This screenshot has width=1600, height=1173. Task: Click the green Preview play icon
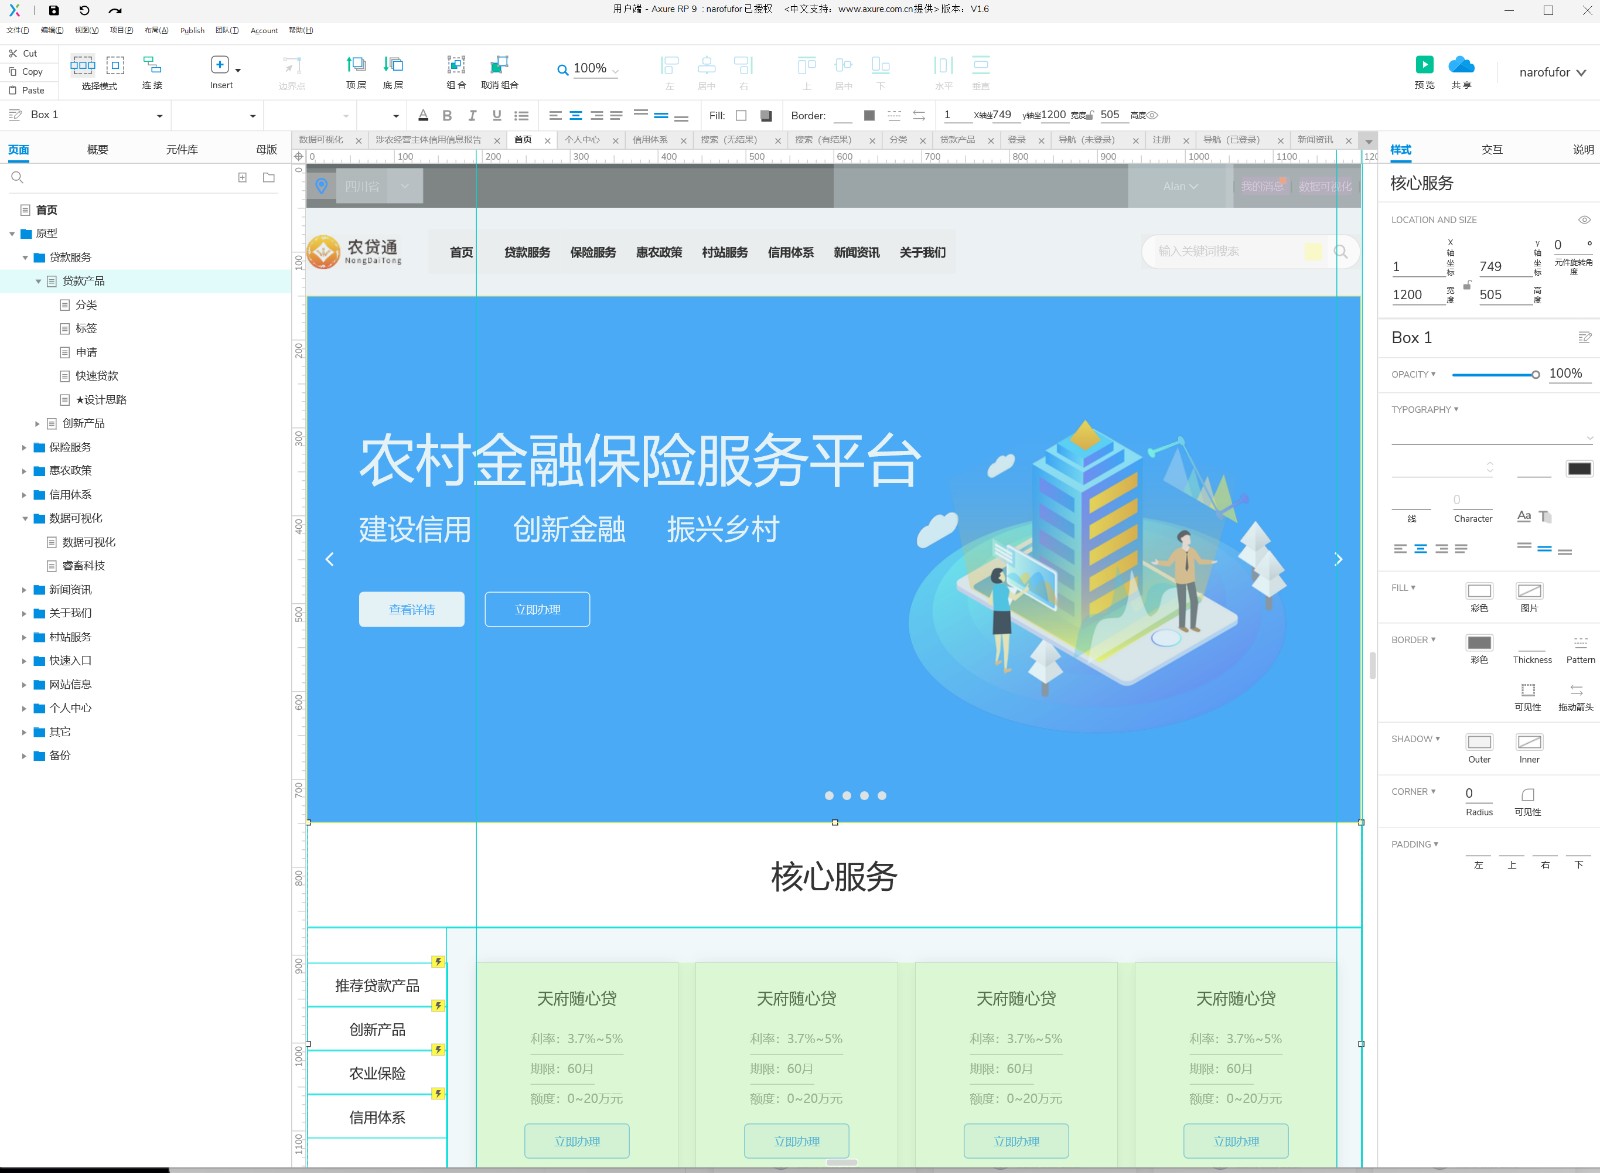1424,65
